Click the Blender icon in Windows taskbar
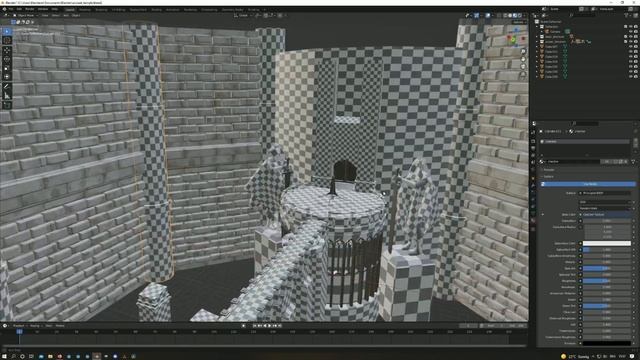Viewport: 640px width, 360px height. pos(96,356)
